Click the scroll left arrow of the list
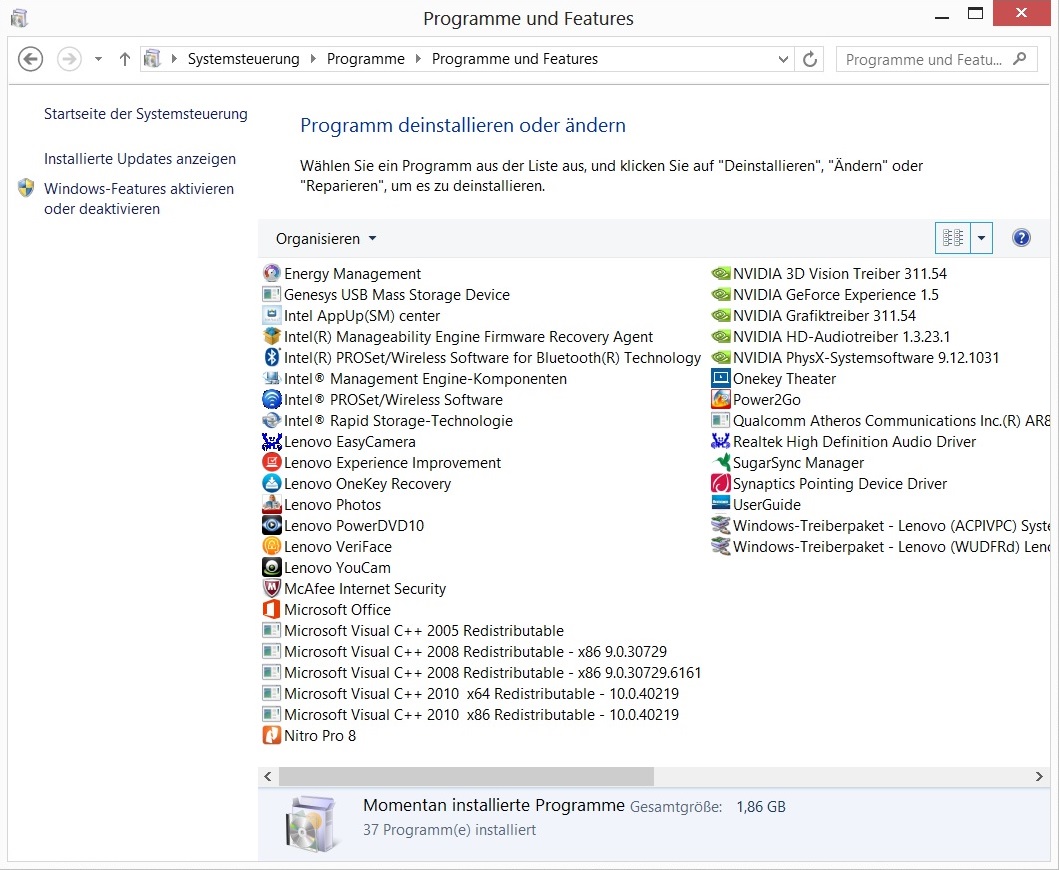Viewport: 1059px width, 870px height. (x=267, y=776)
